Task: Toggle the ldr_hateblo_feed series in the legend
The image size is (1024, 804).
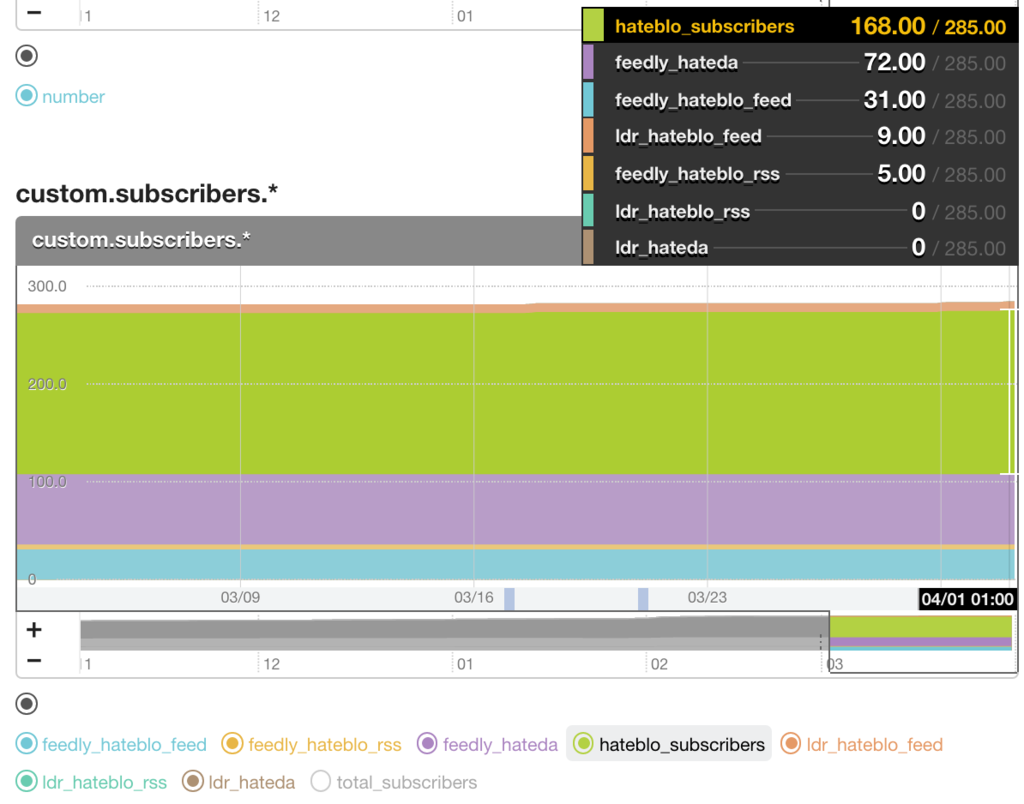Action: [862, 745]
